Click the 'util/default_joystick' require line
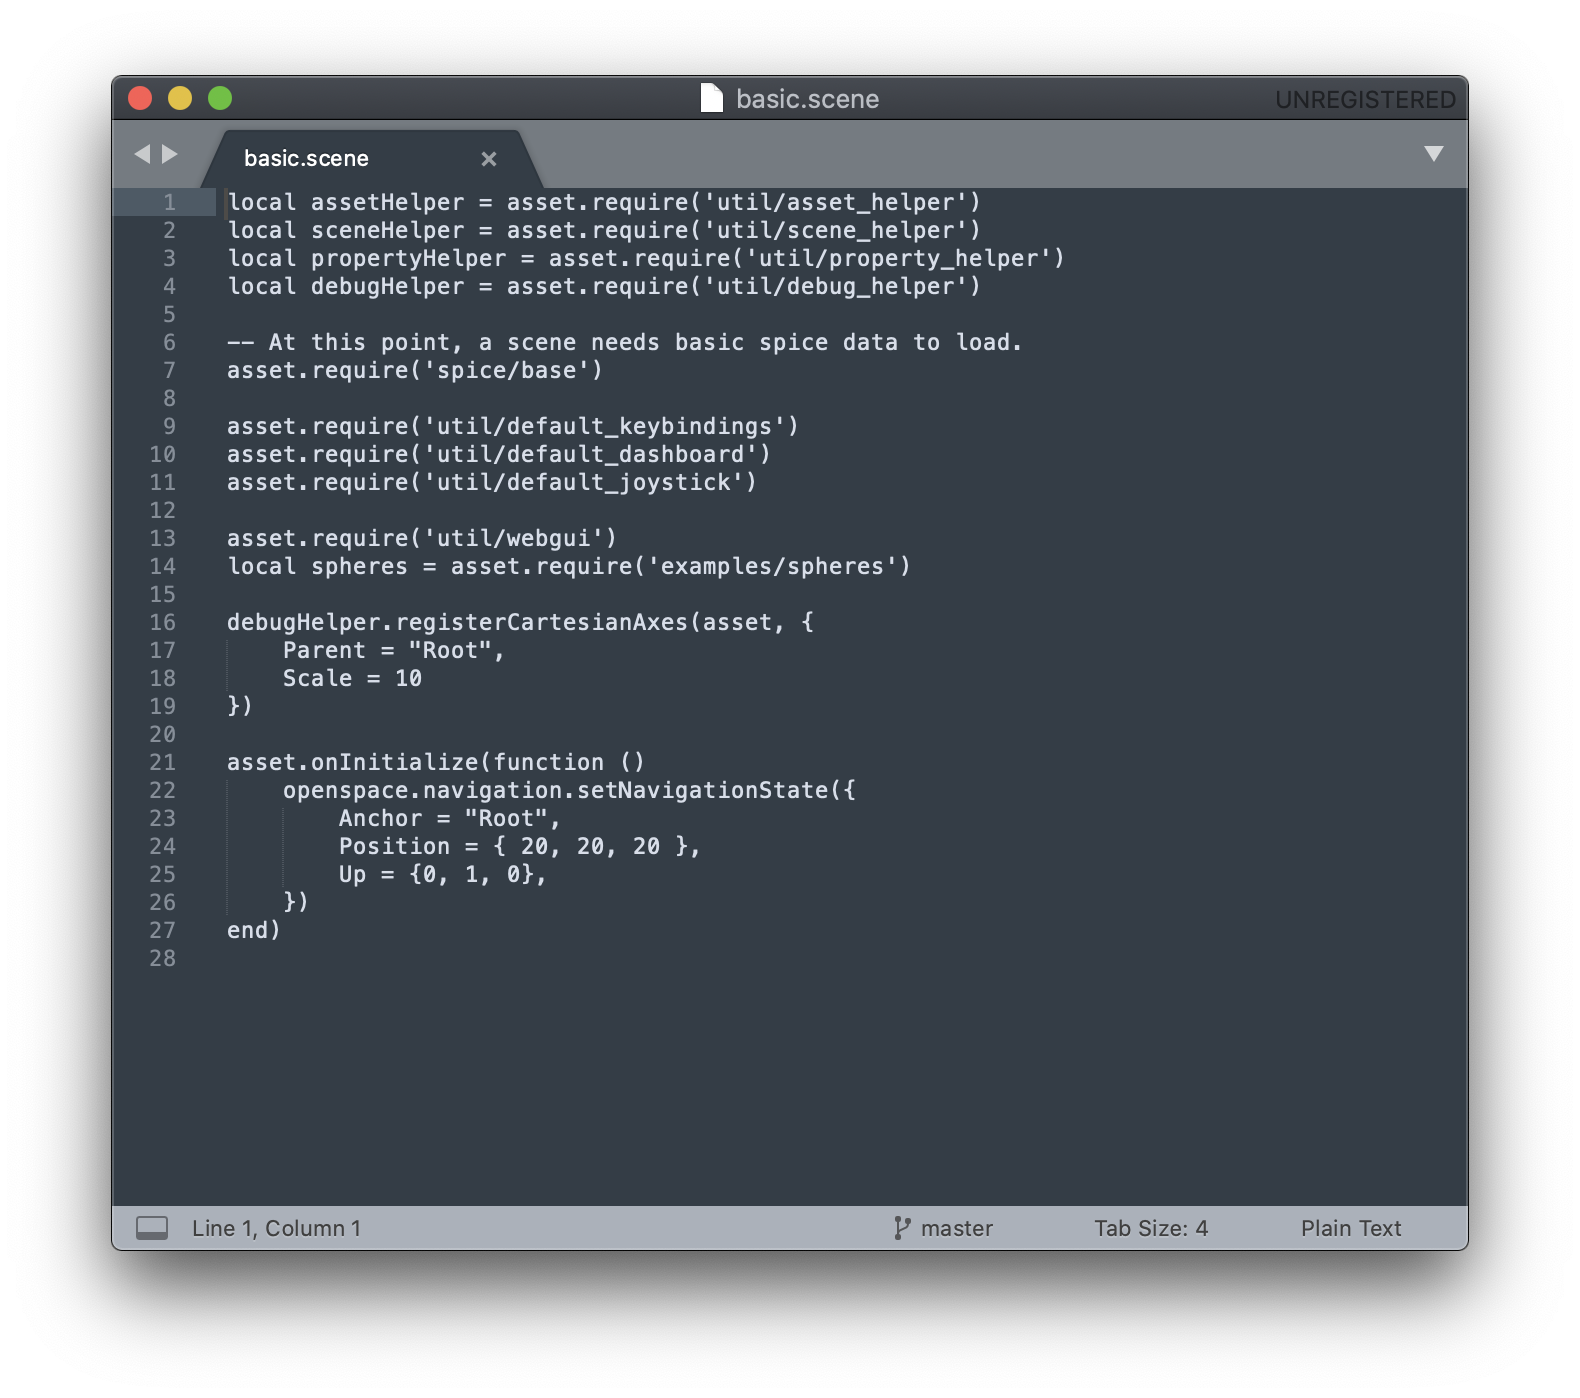 click(492, 482)
